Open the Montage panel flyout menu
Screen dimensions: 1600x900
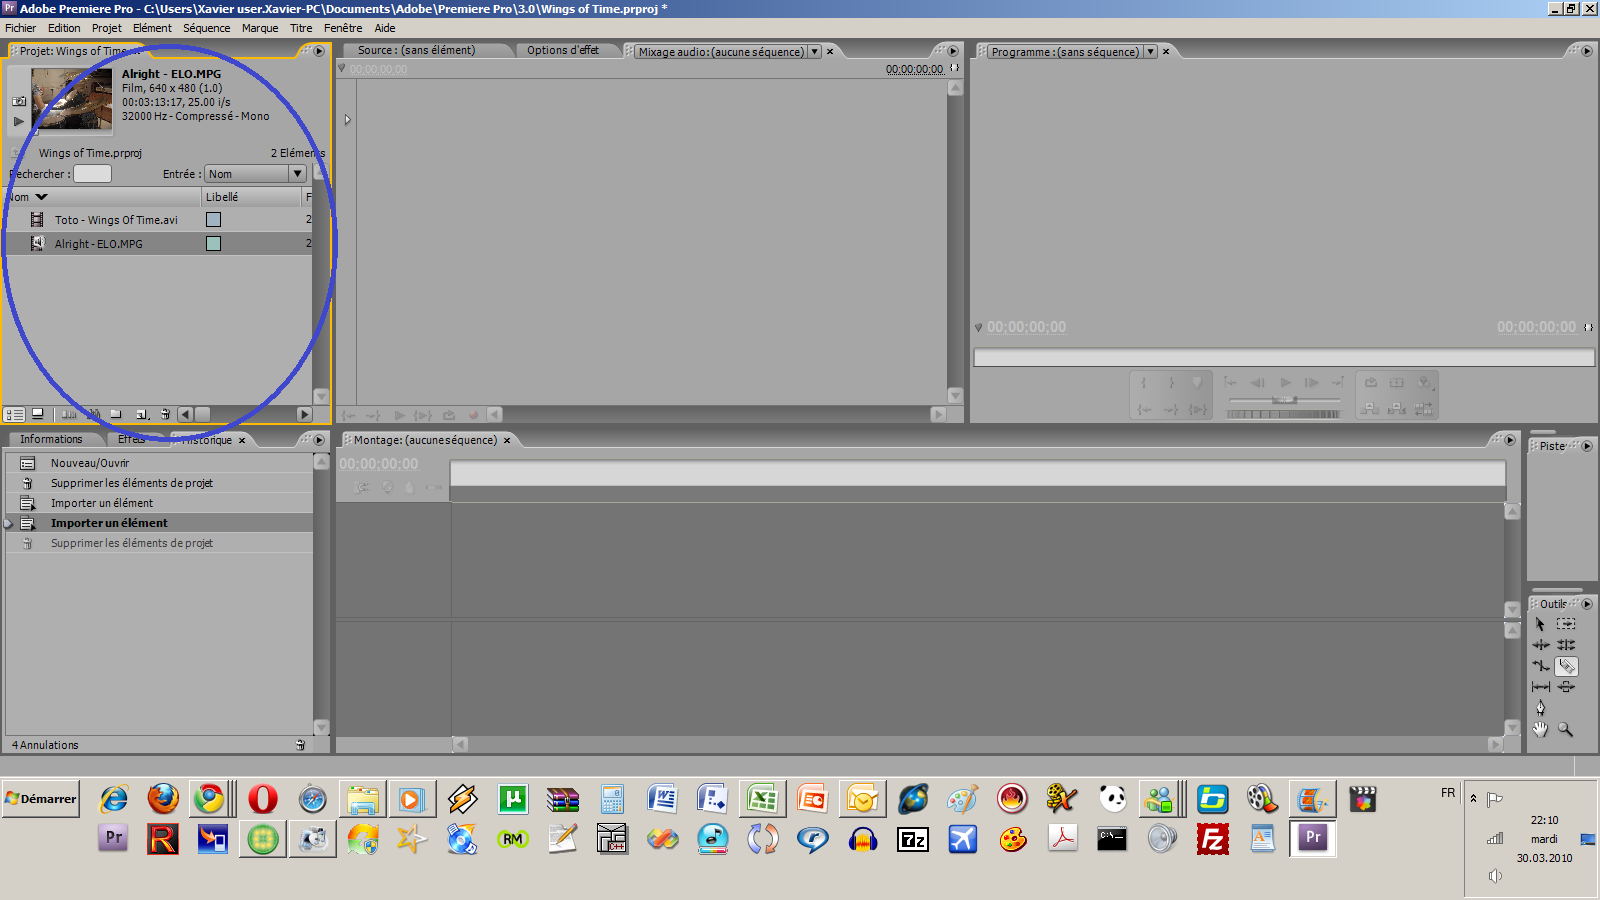tap(1510, 440)
